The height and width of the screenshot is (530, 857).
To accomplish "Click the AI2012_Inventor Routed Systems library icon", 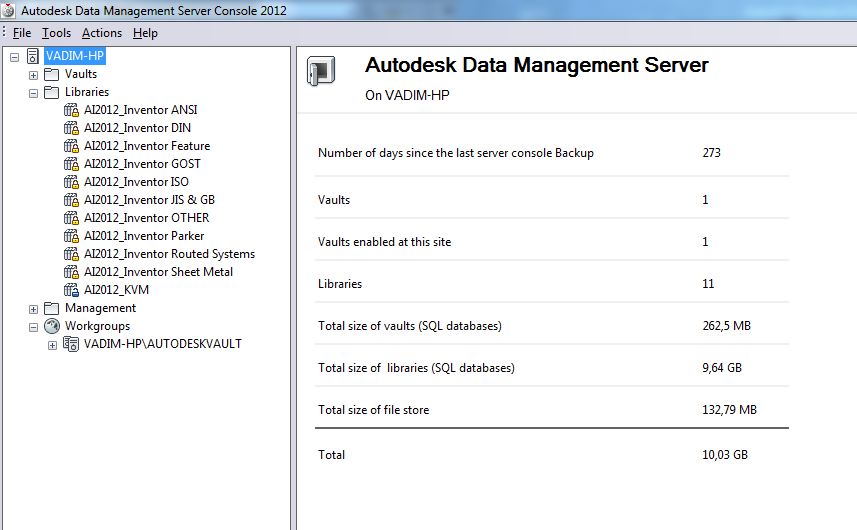I will [x=71, y=254].
